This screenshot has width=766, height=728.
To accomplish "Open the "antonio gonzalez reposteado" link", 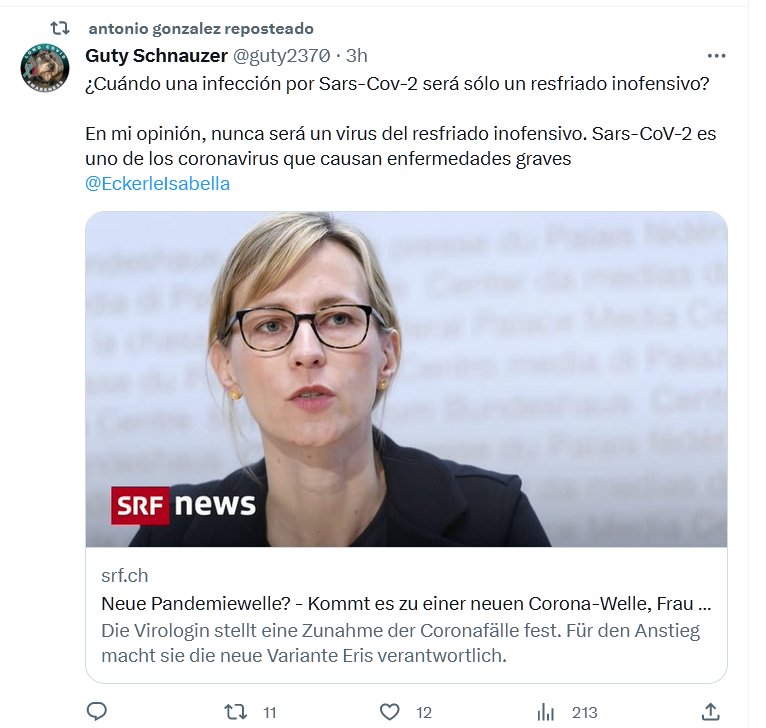I will click(x=200, y=29).
